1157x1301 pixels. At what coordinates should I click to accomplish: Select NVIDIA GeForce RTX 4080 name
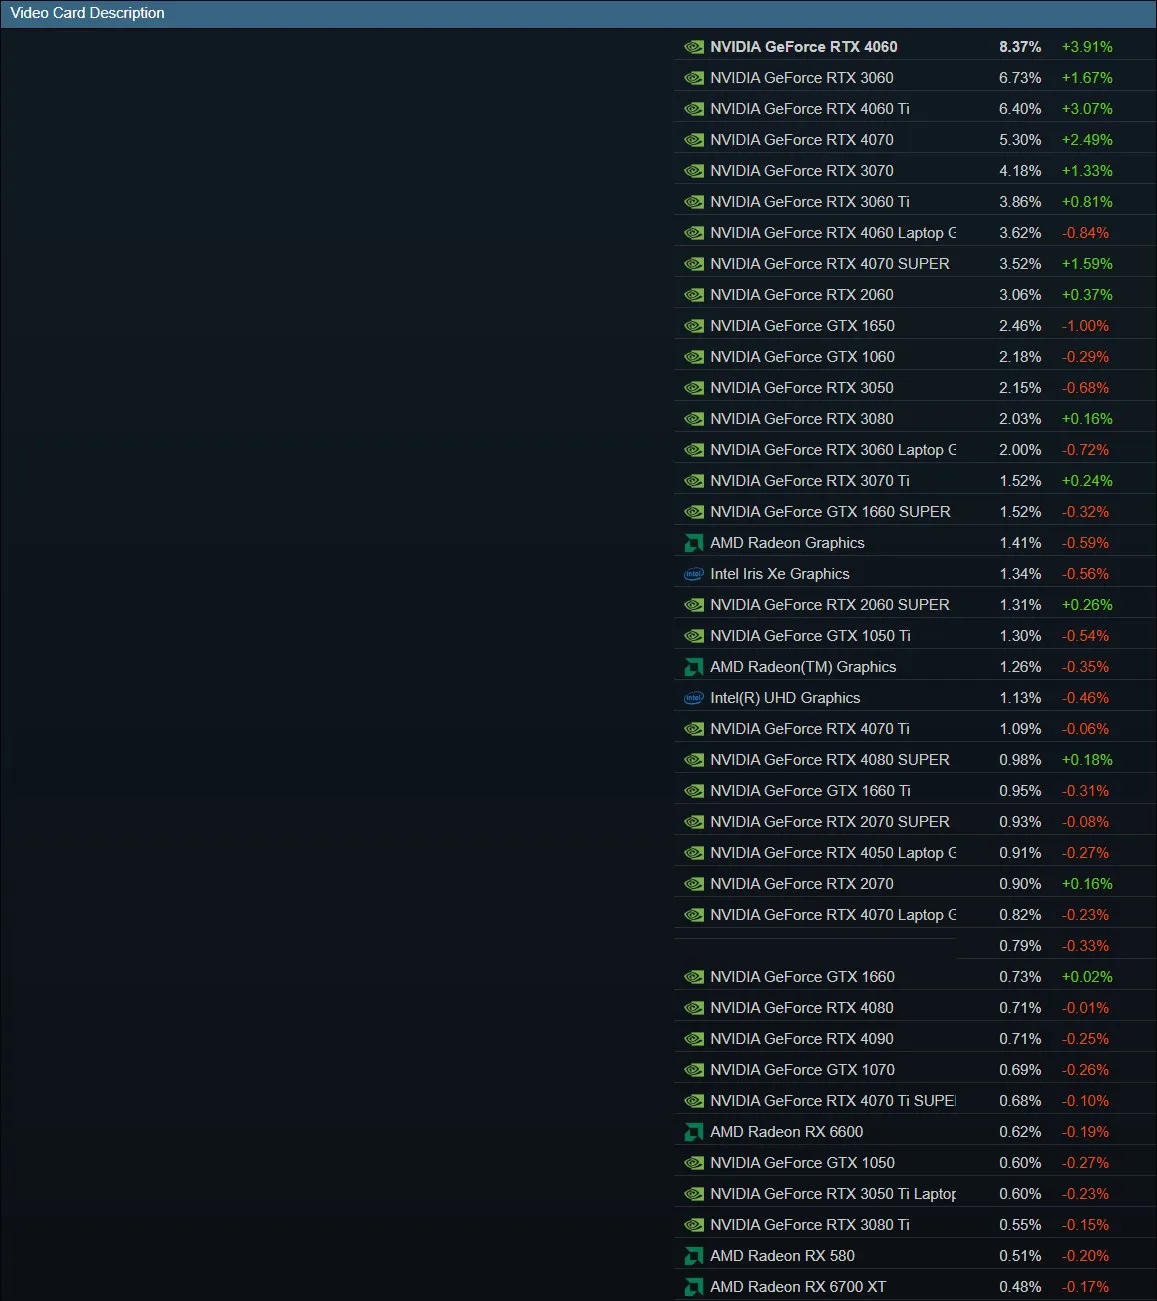point(802,1008)
